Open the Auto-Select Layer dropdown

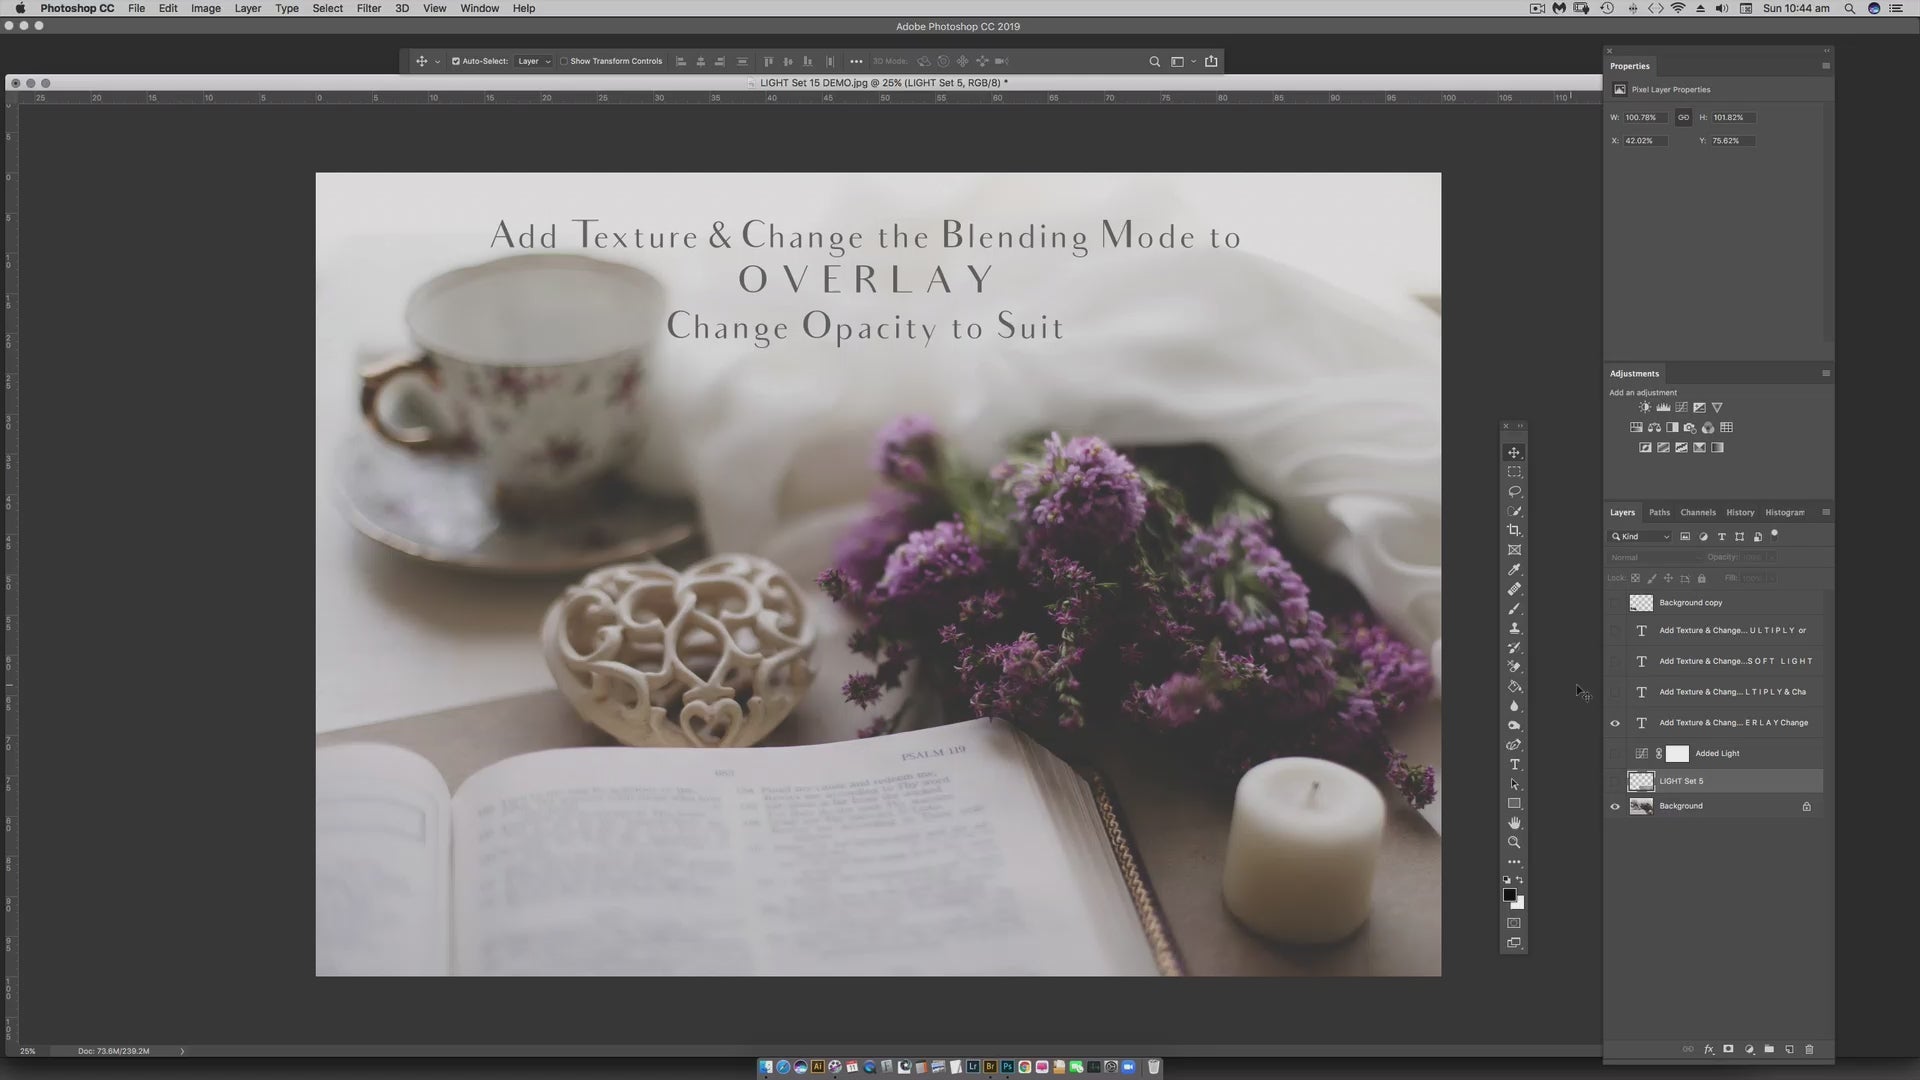click(x=533, y=61)
